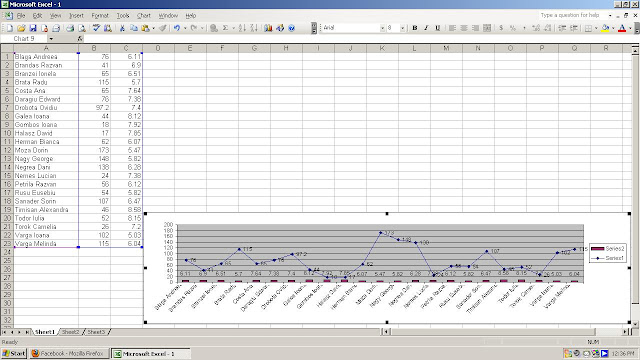Open the File menu
640x360 pixels.
[x=21, y=16]
